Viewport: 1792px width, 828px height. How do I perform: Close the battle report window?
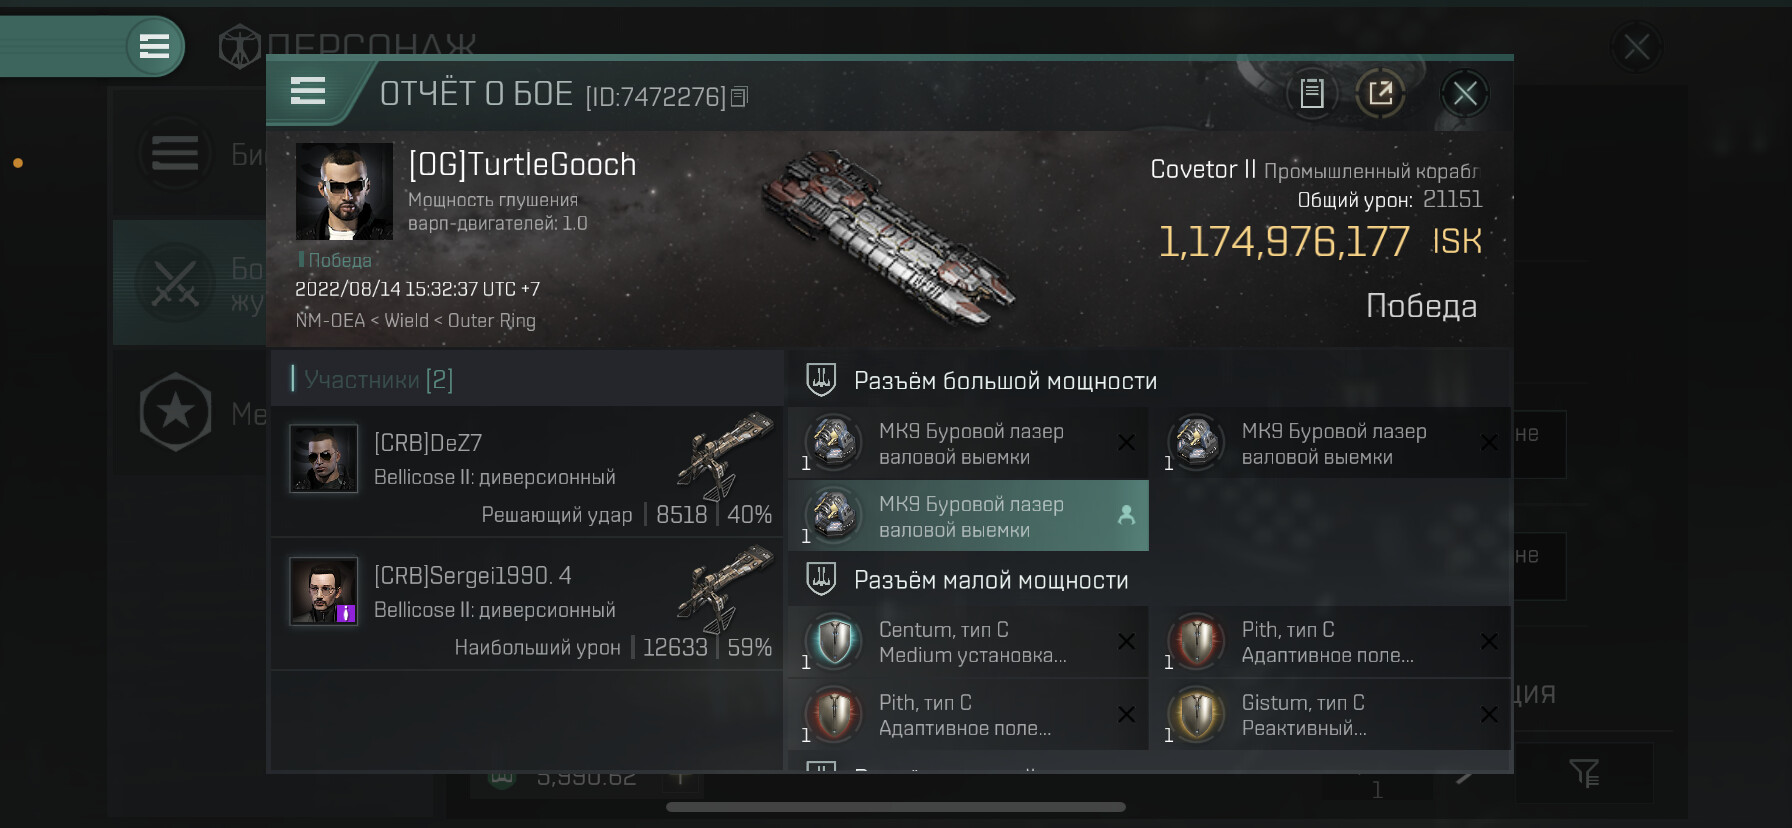1465,94
